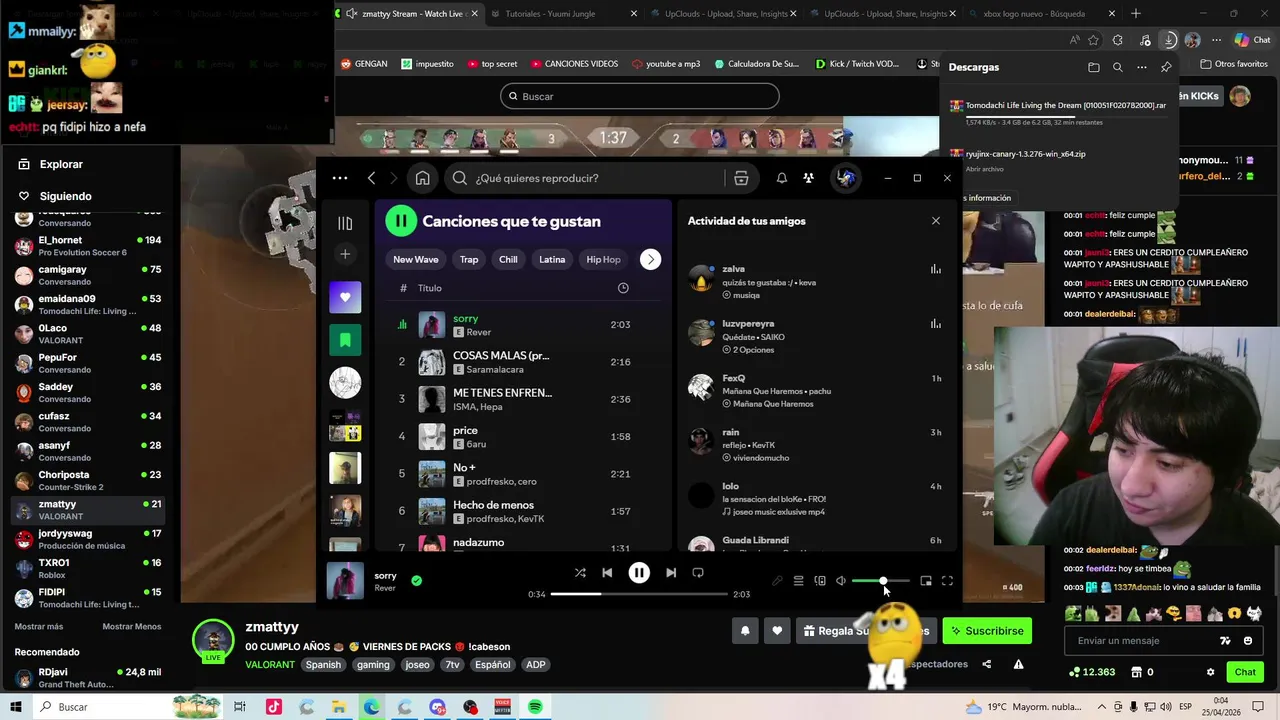Click the green Suscribirse button
Image resolution: width=1280 pixels, height=720 pixels.
(x=987, y=631)
